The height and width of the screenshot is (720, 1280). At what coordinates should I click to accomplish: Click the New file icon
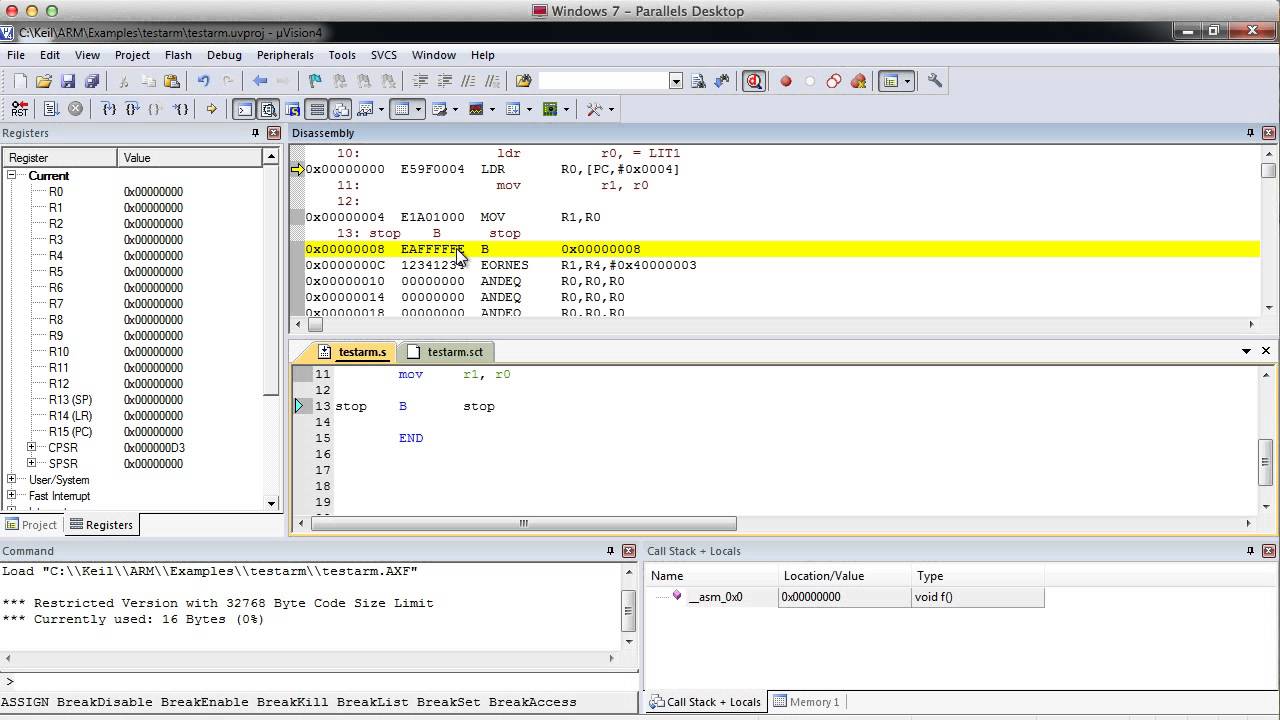click(x=21, y=81)
